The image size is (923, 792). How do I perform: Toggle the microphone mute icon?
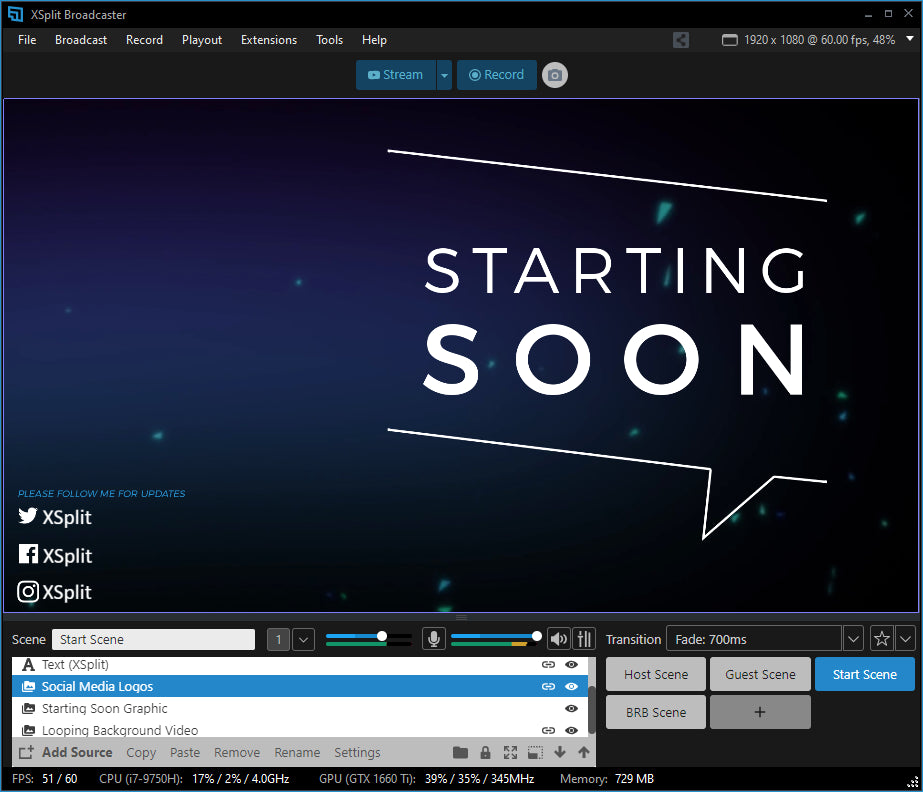click(x=433, y=639)
